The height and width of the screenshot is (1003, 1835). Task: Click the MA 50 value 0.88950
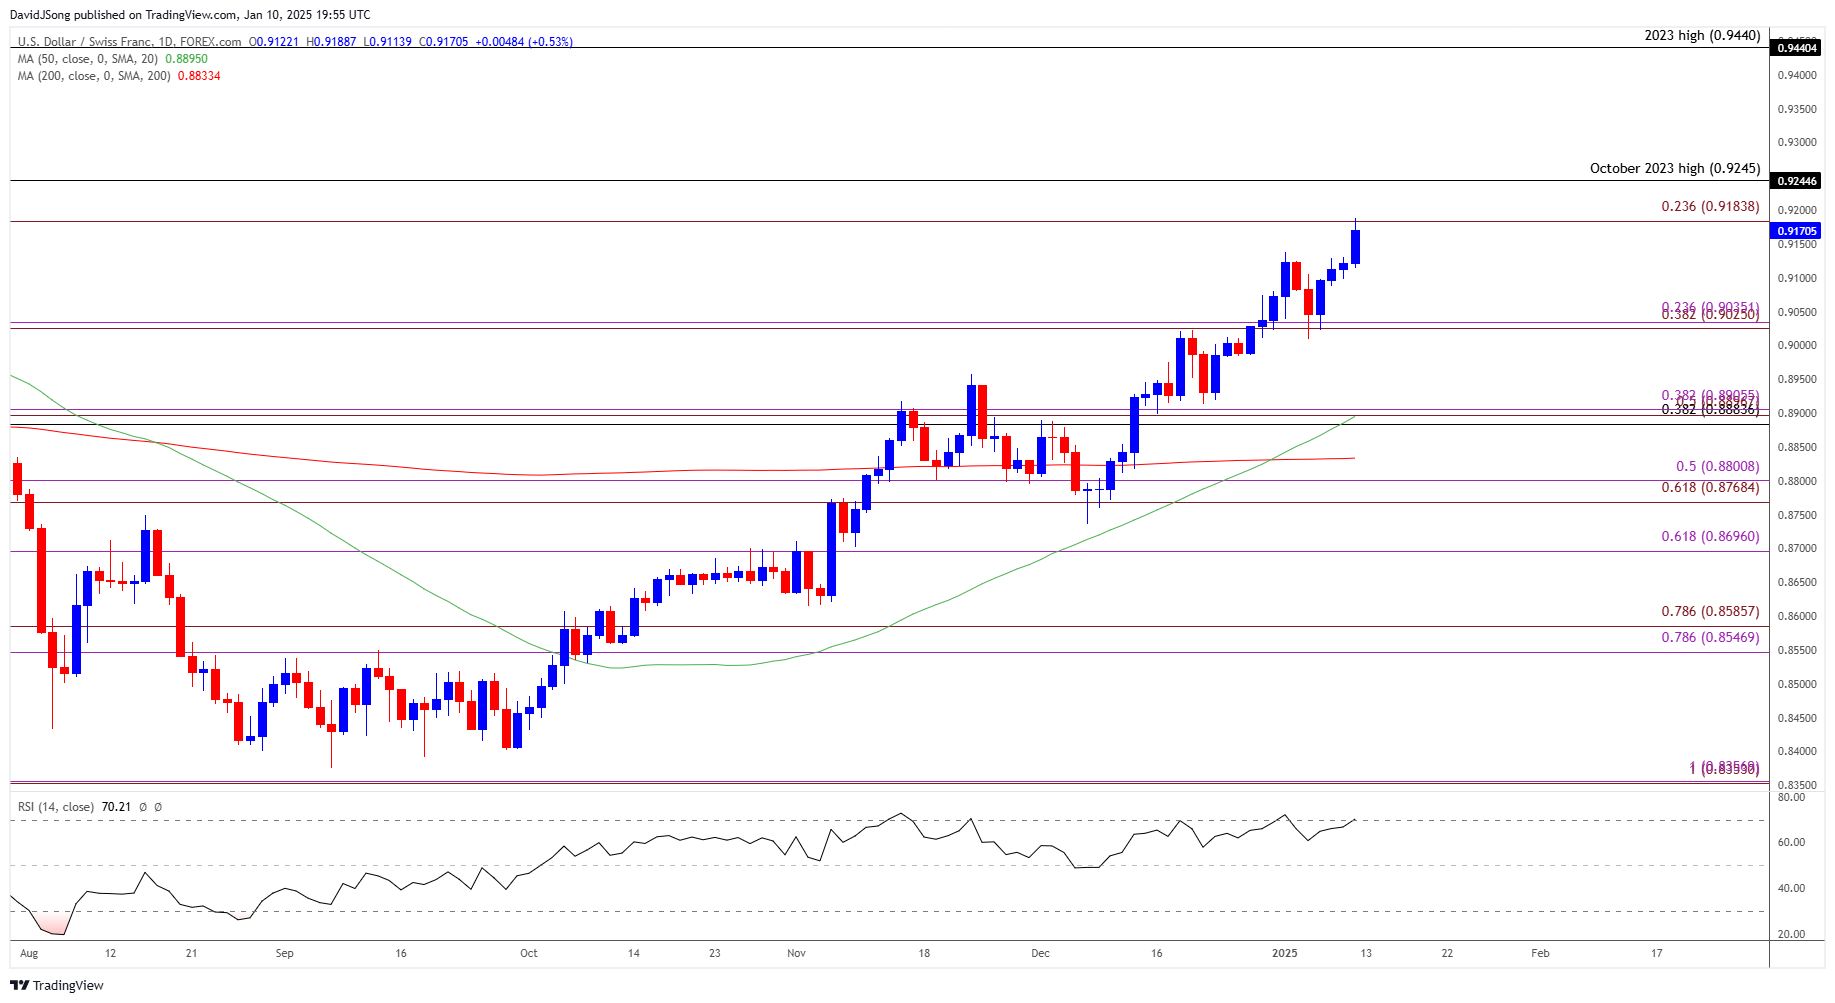click(x=186, y=59)
